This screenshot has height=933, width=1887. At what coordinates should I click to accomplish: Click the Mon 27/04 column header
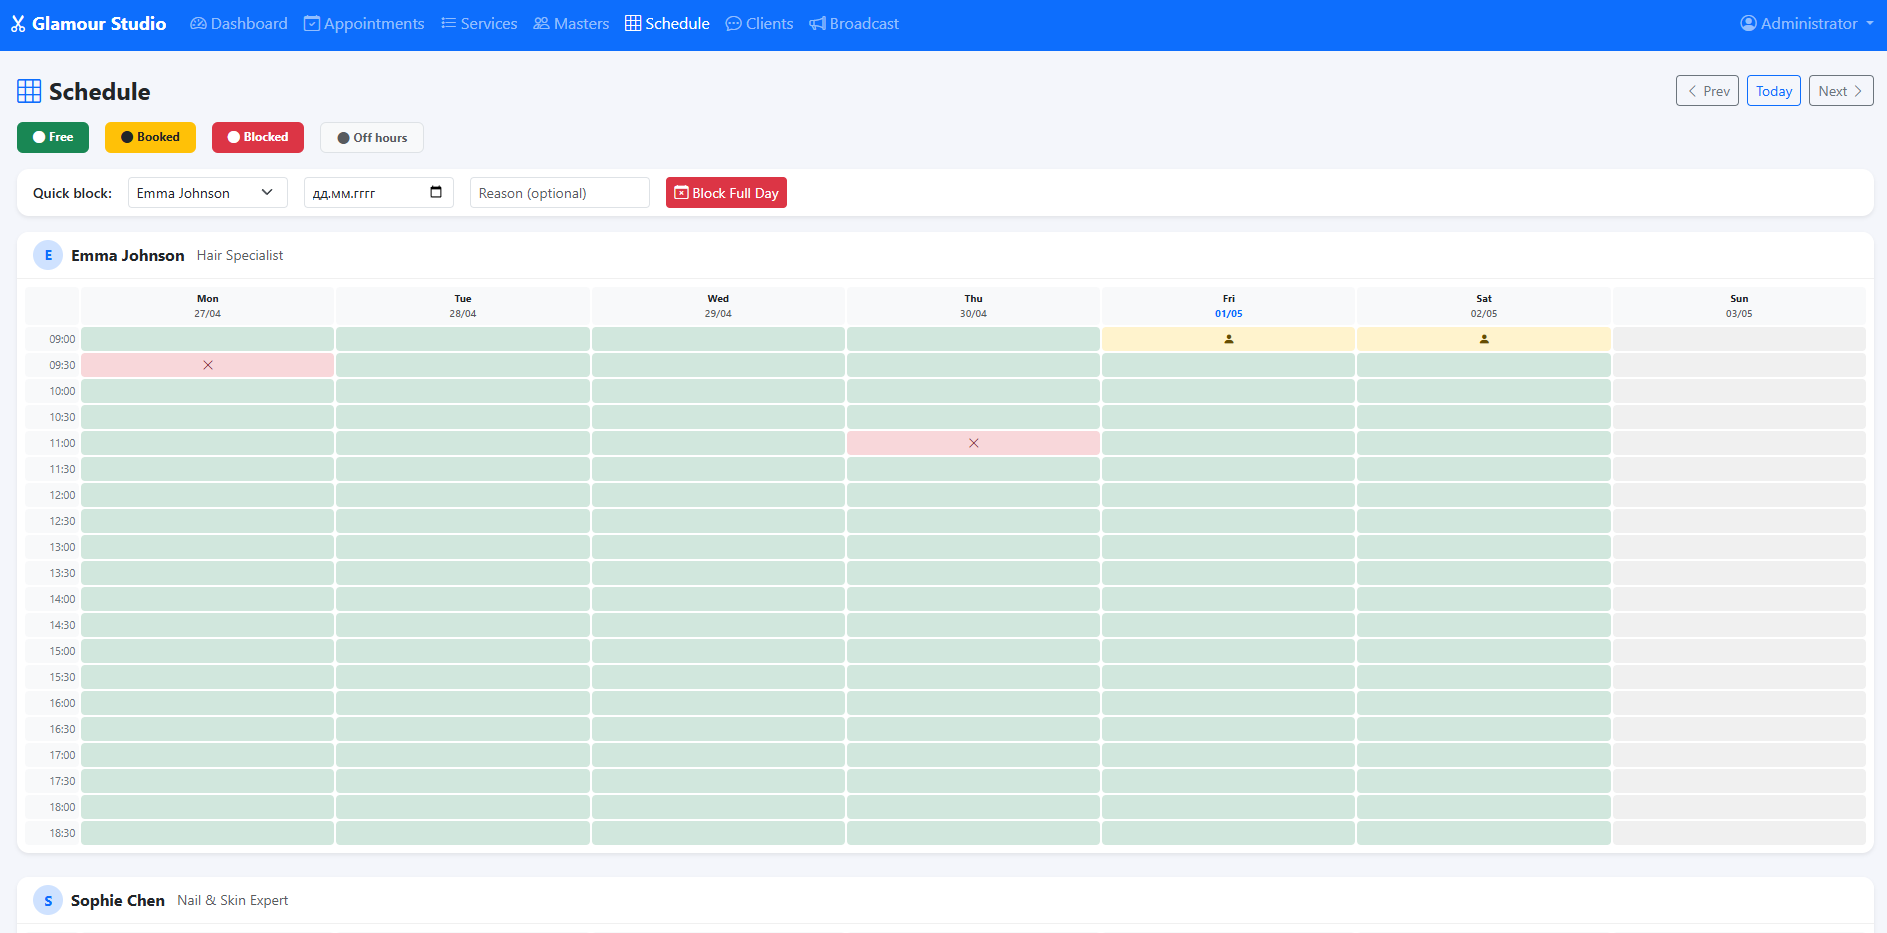pos(208,306)
